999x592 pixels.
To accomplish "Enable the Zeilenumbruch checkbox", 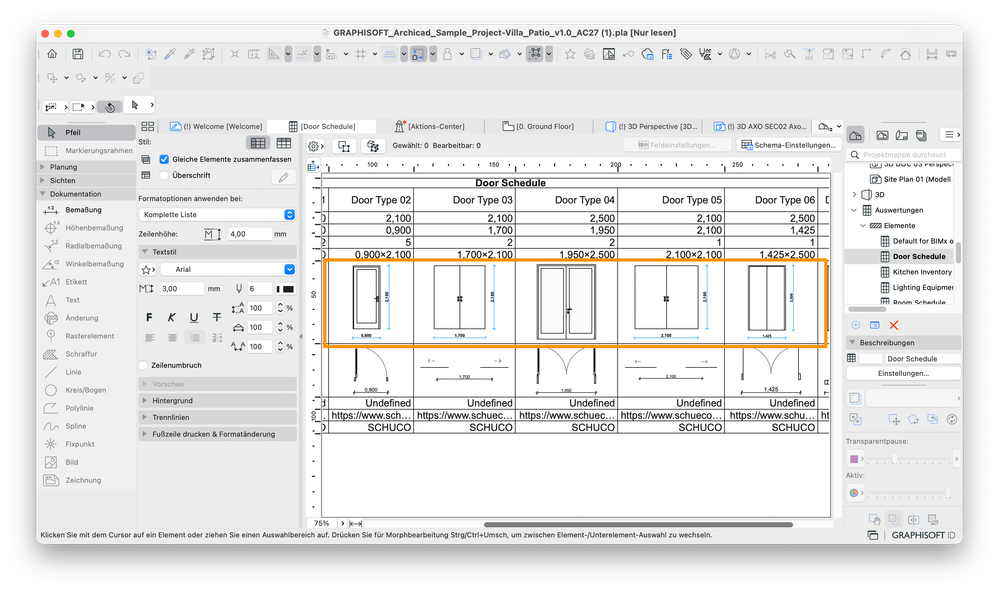I will coord(143,365).
